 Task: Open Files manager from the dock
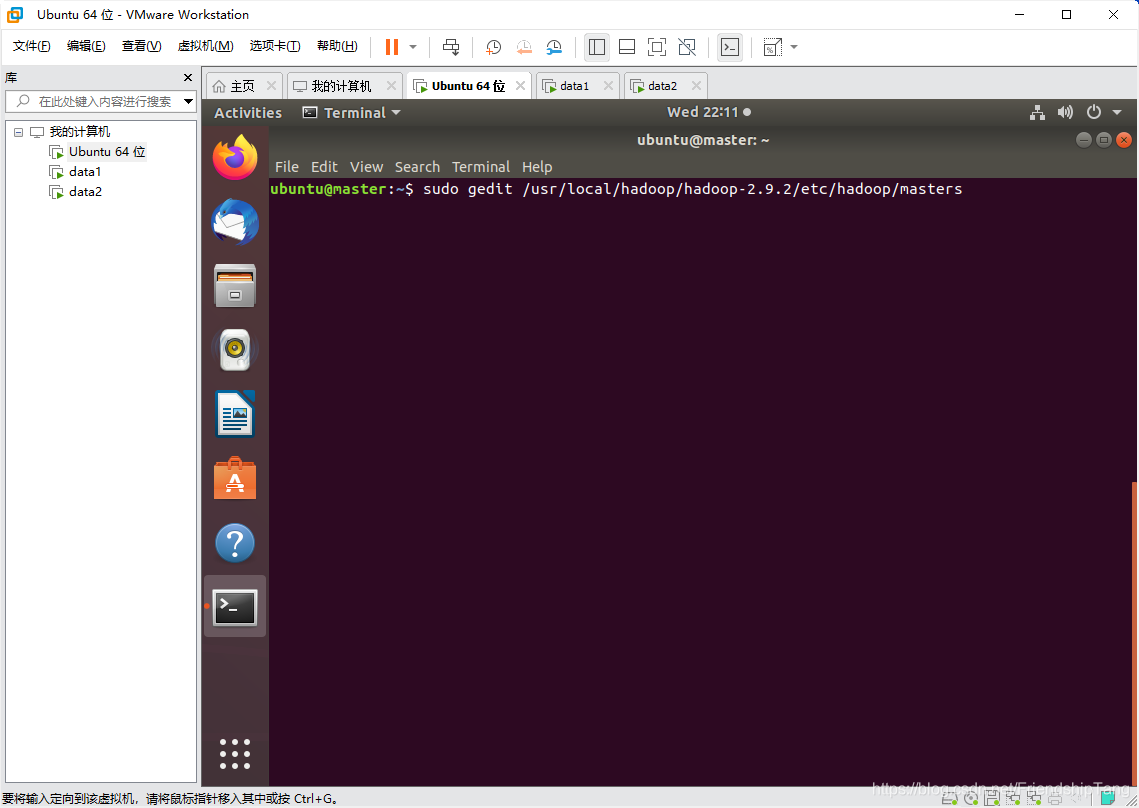point(235,286)
